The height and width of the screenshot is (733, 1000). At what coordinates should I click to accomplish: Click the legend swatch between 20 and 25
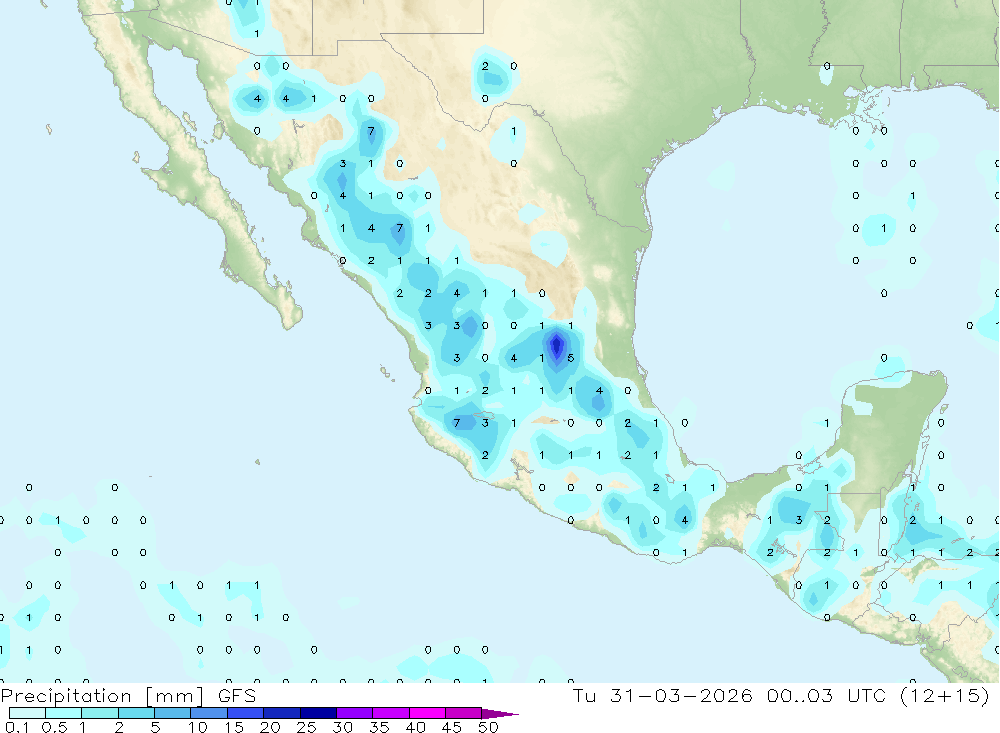click(282, 713)
